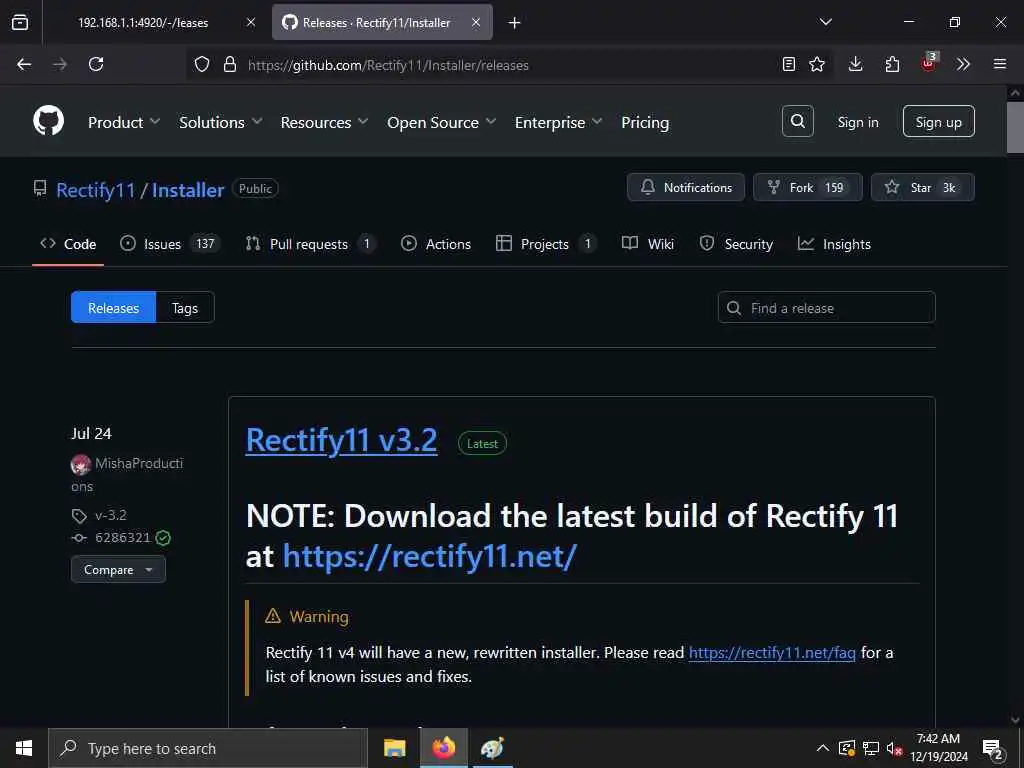Go to the Actions tab
Screen dimensions: 1024x768
click(436, 244)
